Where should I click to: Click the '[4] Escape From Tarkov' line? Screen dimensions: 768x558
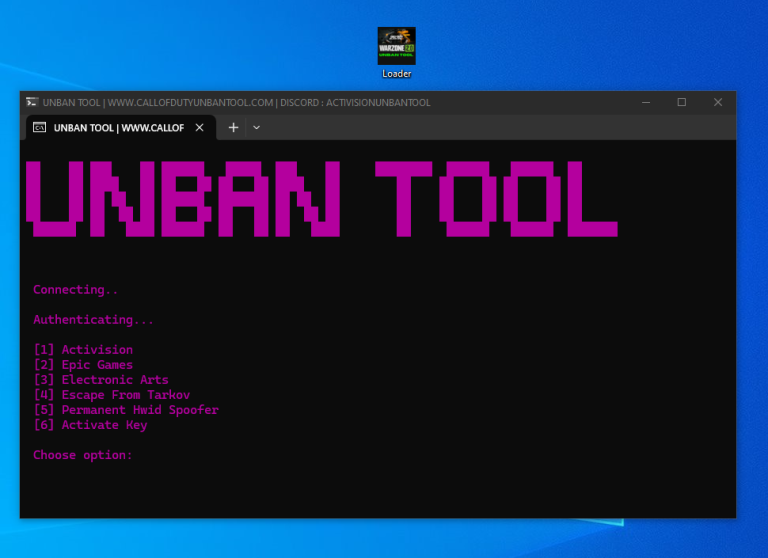[x=112, y=395]
